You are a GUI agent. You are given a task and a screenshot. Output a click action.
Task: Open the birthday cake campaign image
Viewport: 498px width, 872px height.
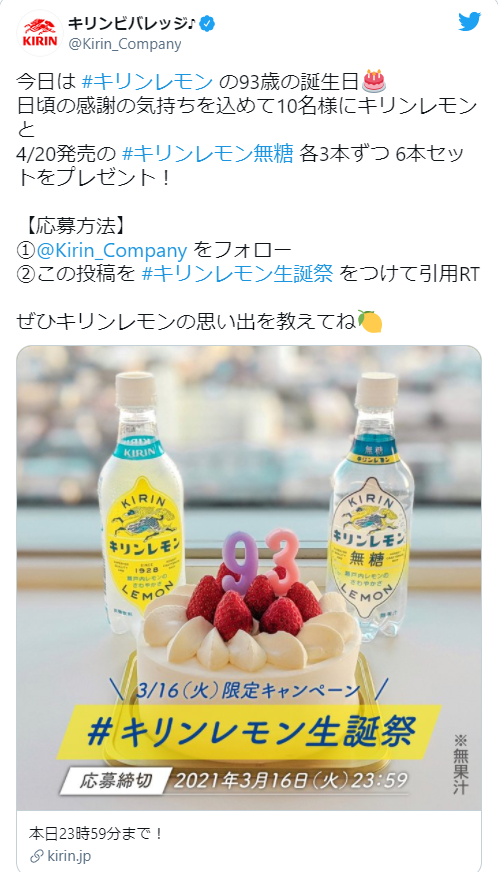pos(249,578)
